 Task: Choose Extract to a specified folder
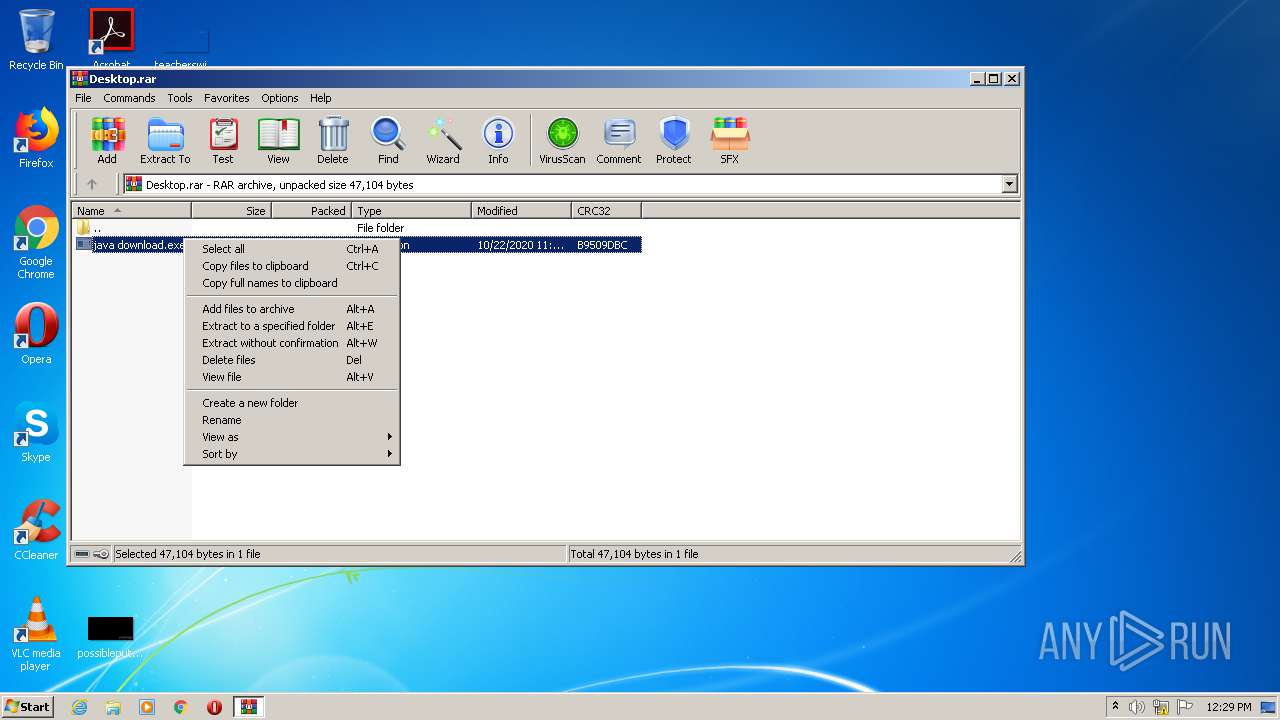coord(292,326)
